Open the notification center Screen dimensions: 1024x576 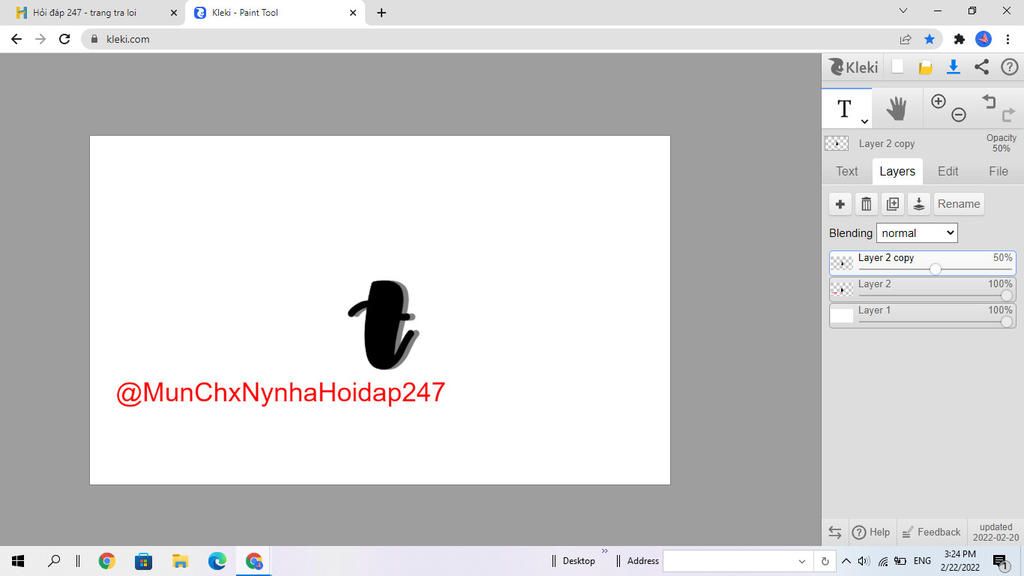(1000, 561)
